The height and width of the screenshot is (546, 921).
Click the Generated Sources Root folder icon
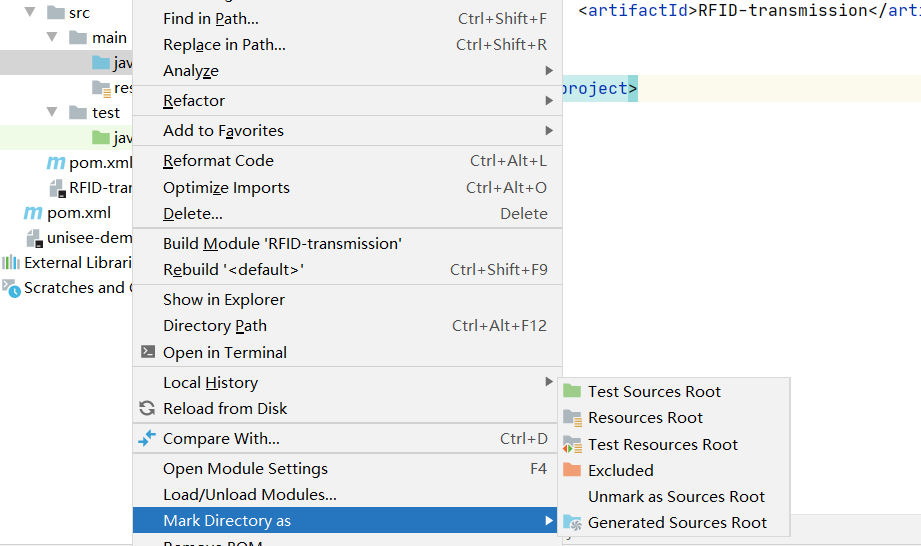(x=572, y=522)
